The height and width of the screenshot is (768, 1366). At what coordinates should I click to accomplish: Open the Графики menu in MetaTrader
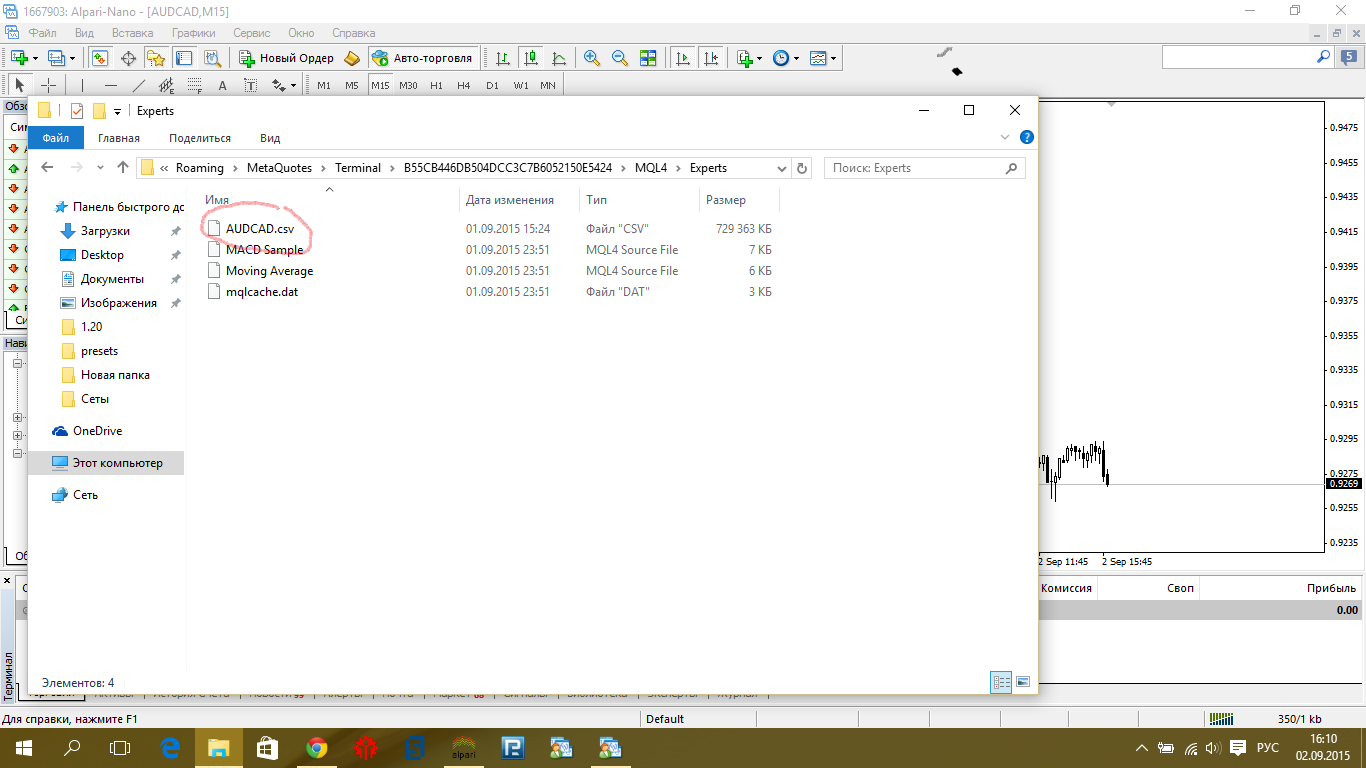coord(194,32)
